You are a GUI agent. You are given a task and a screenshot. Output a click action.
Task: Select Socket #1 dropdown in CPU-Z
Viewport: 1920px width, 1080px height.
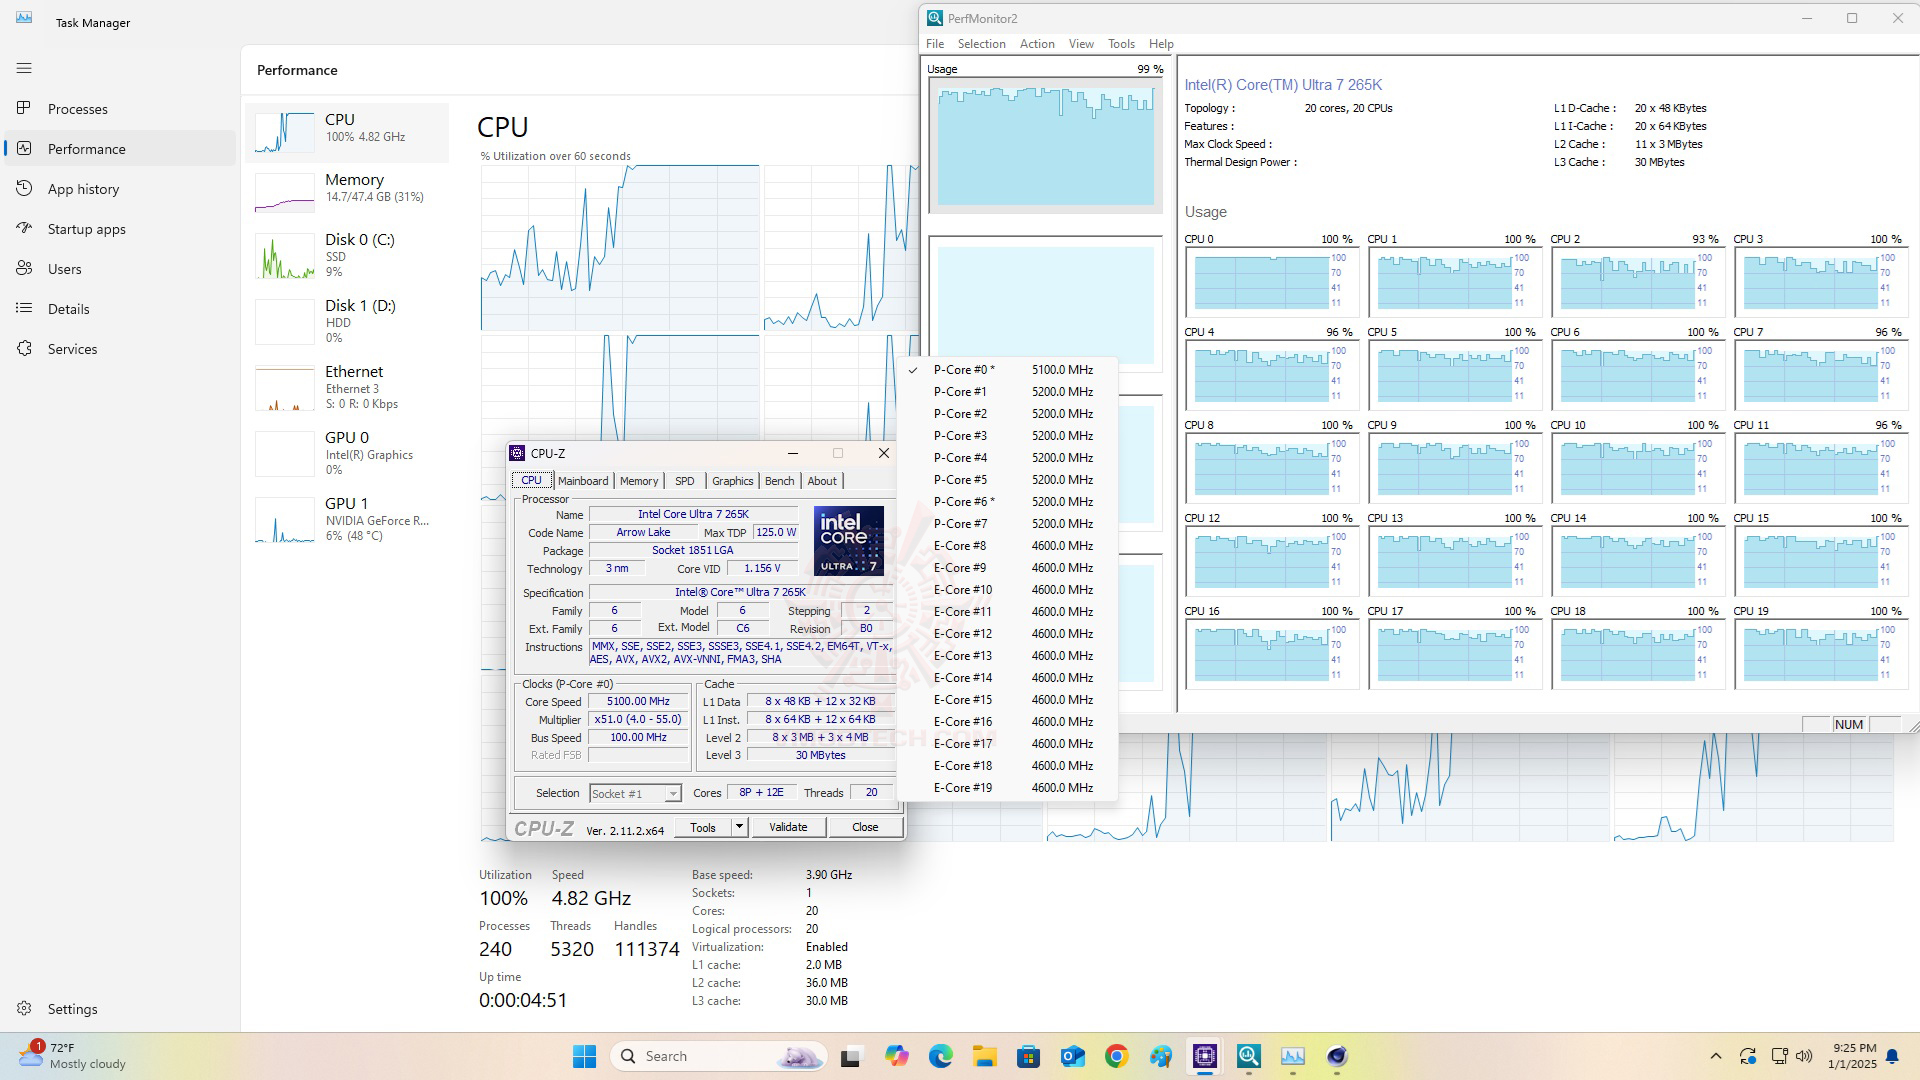pyautogui.click(x=633, y=793)
